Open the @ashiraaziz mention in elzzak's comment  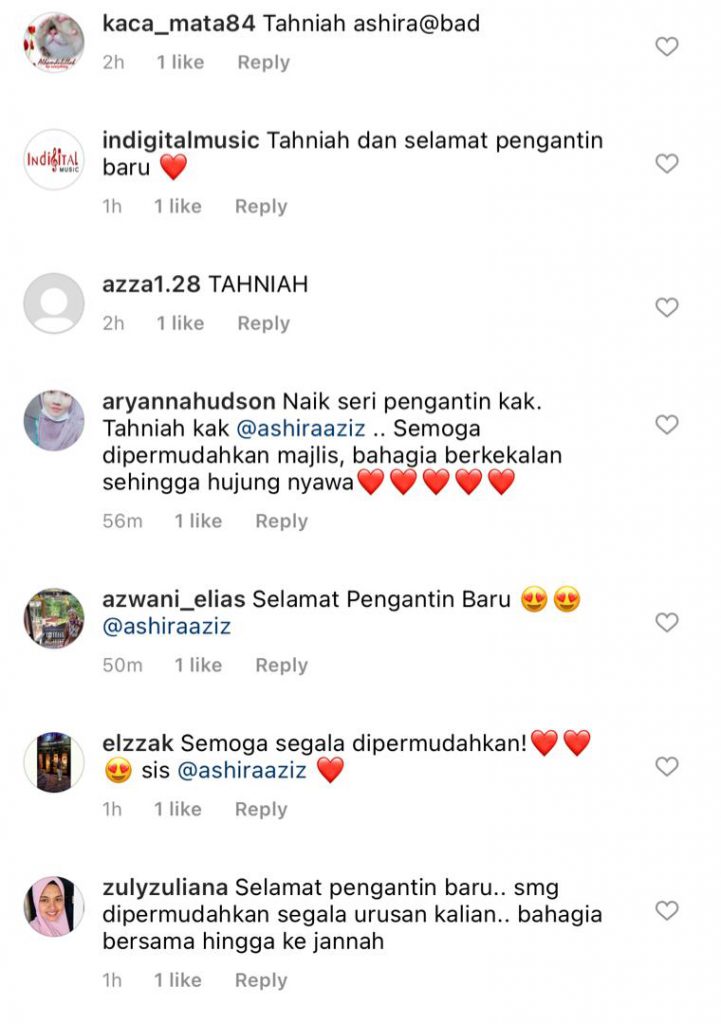click(242, 771)
